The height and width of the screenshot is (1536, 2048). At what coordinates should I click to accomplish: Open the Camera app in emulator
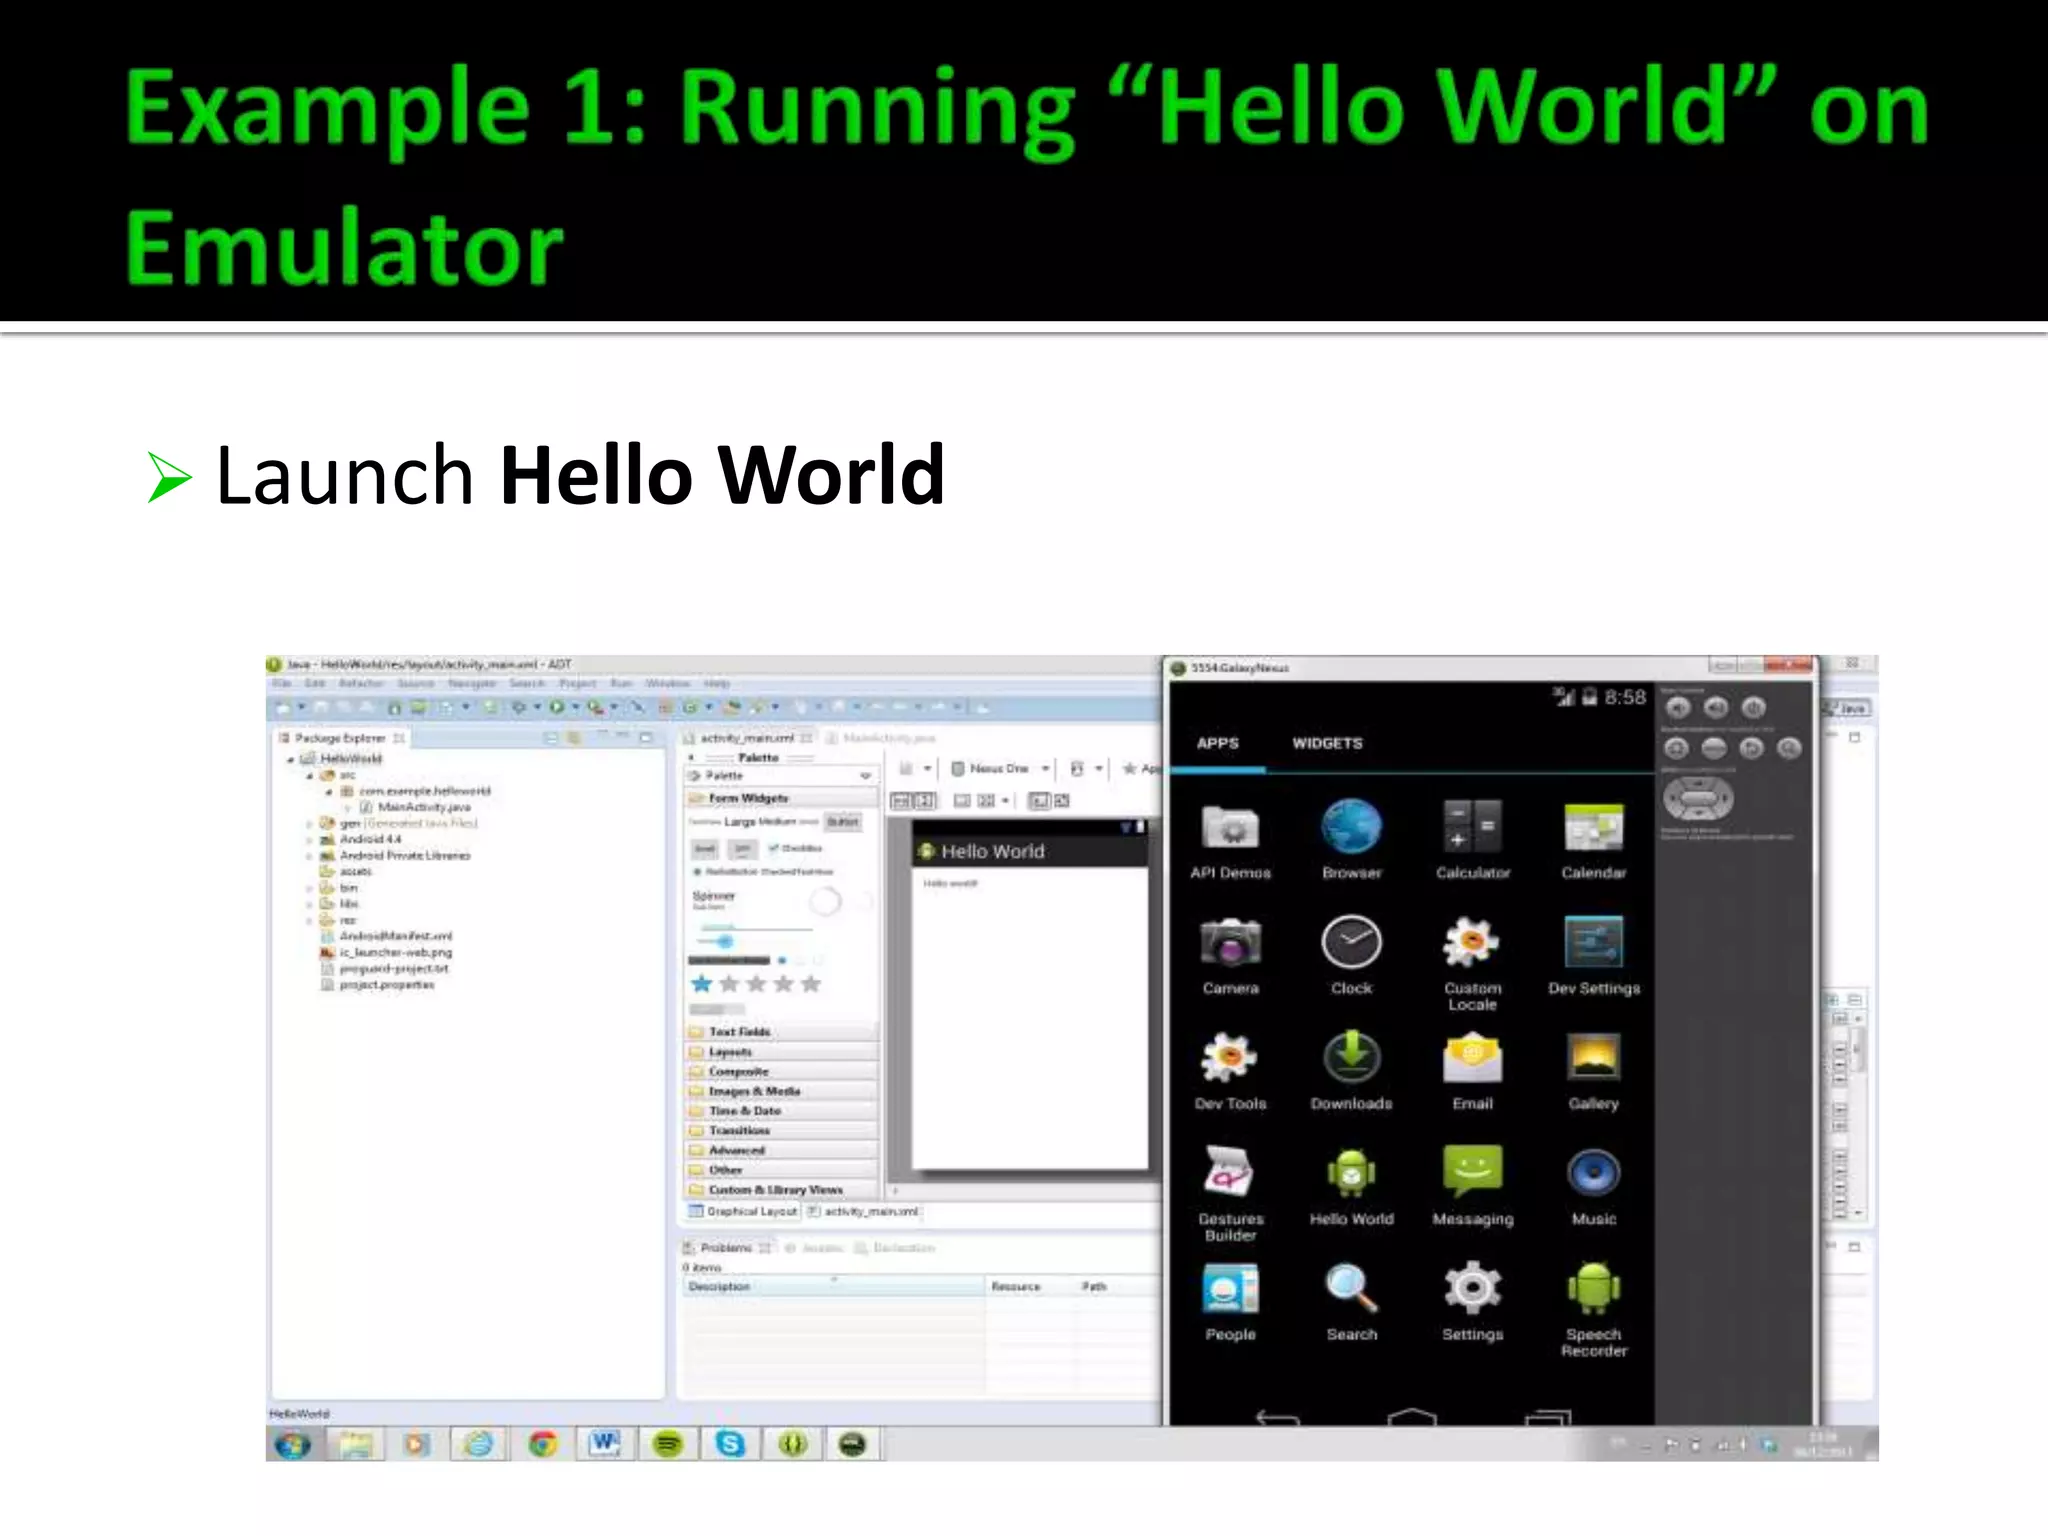1230,956
